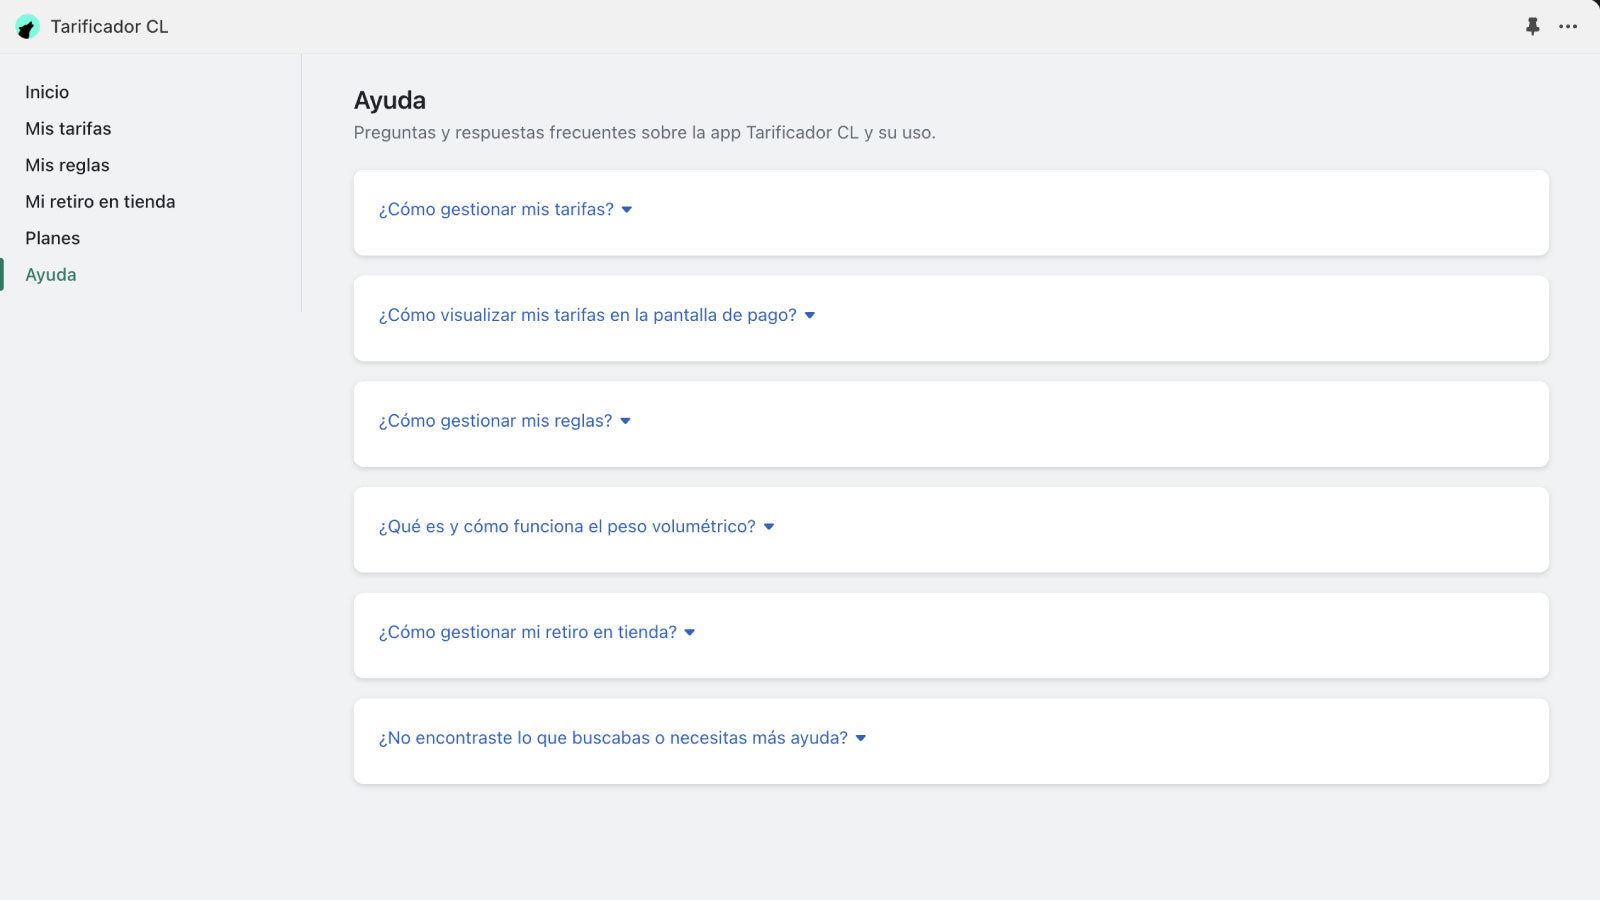Open "¿Qué es y cómo funciona el peso volumétrico?"
The width and height of the screenshot is (1600, 900).
(567, 527)
